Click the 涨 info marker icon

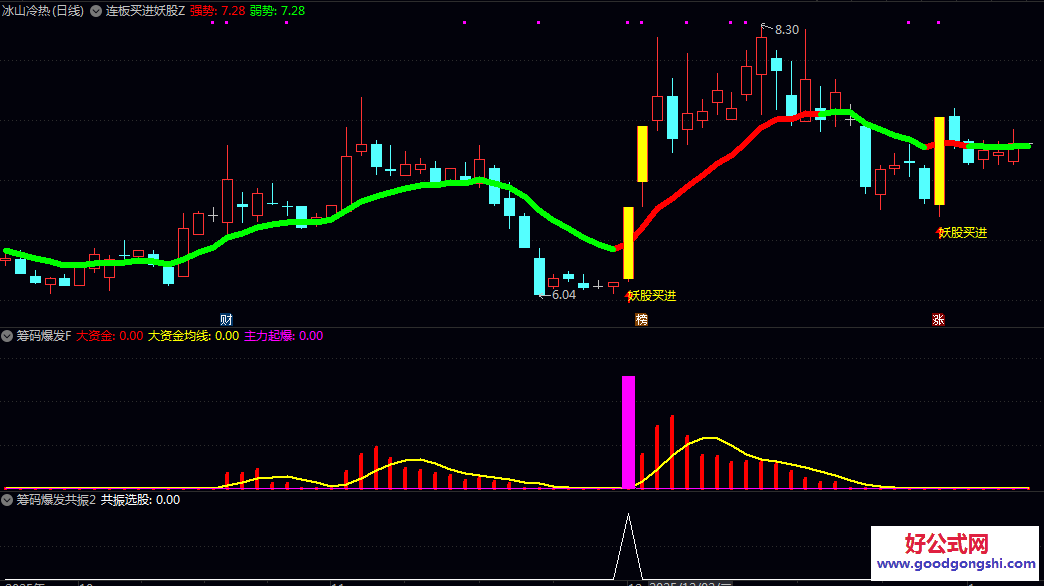click(938, 320)
